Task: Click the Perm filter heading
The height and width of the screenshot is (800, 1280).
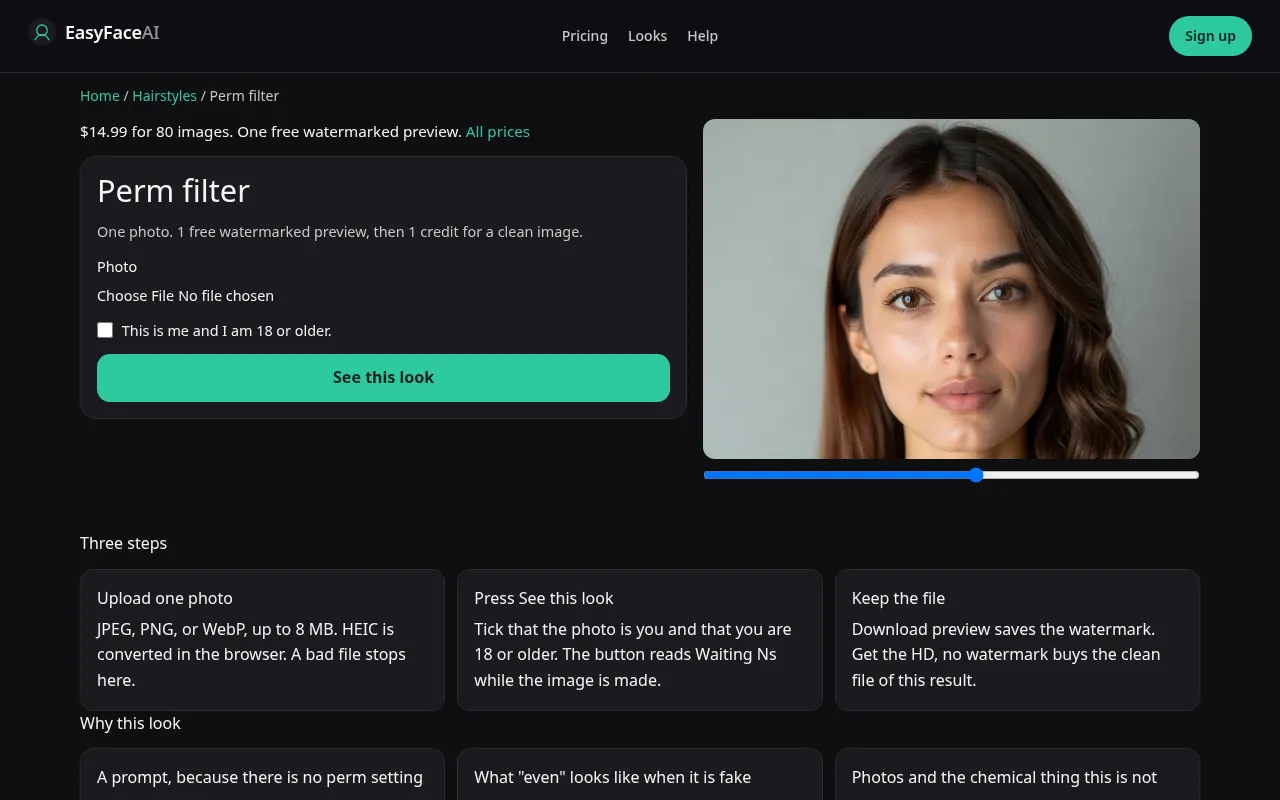Action: point(173,191)
